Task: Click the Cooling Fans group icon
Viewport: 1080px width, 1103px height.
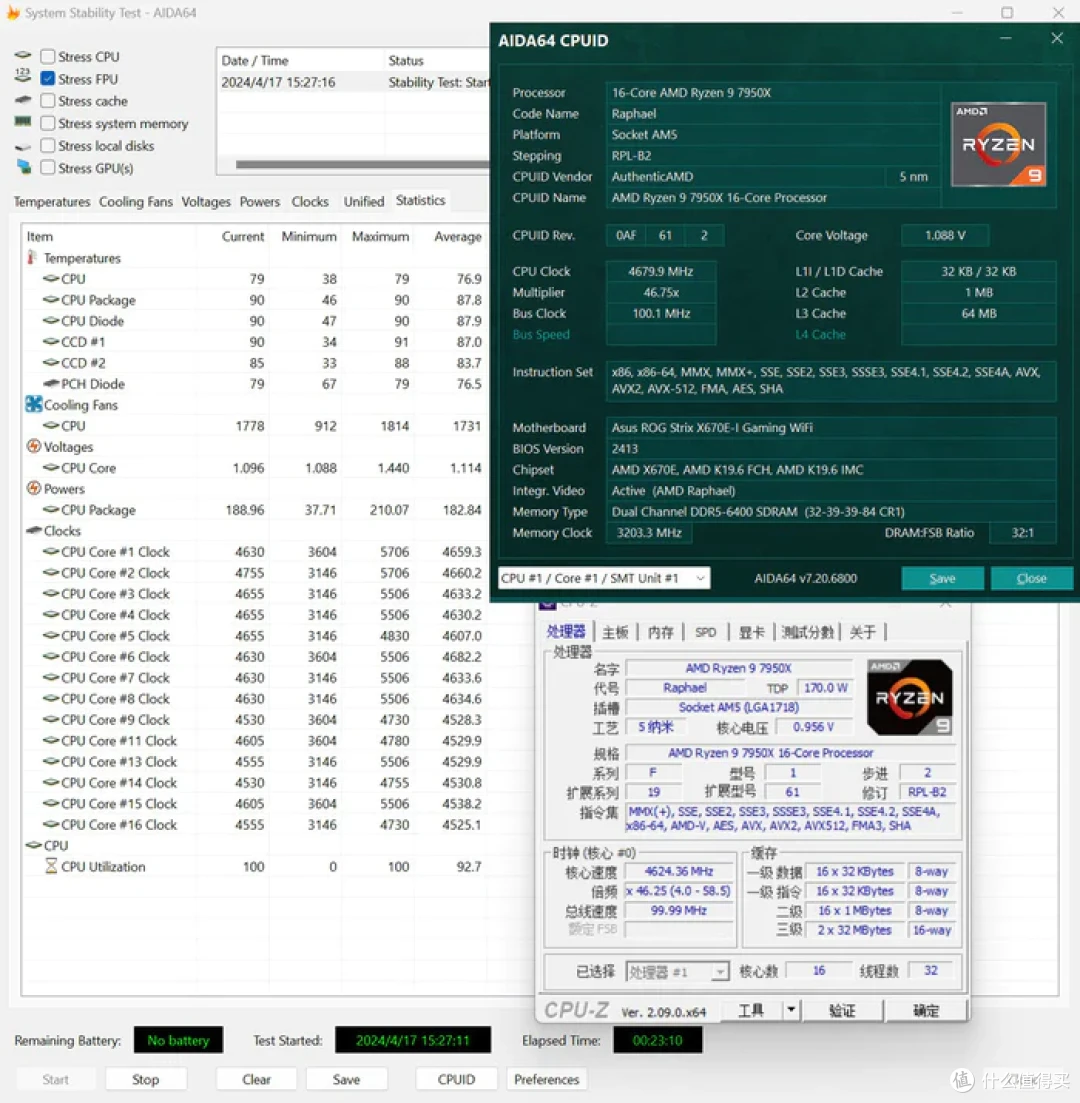Action: click(33, 404)
